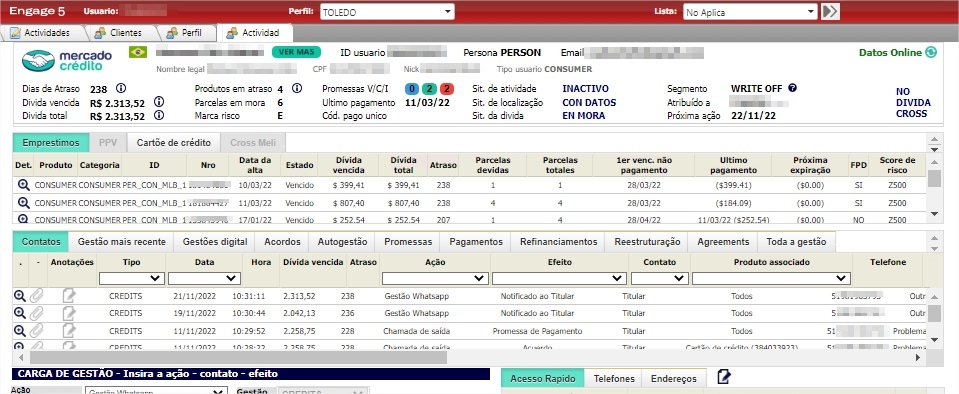Click attachment paperclip on 19/11/2022 row
This screenshot has height=394, width=959.
[x=37, y=313]
